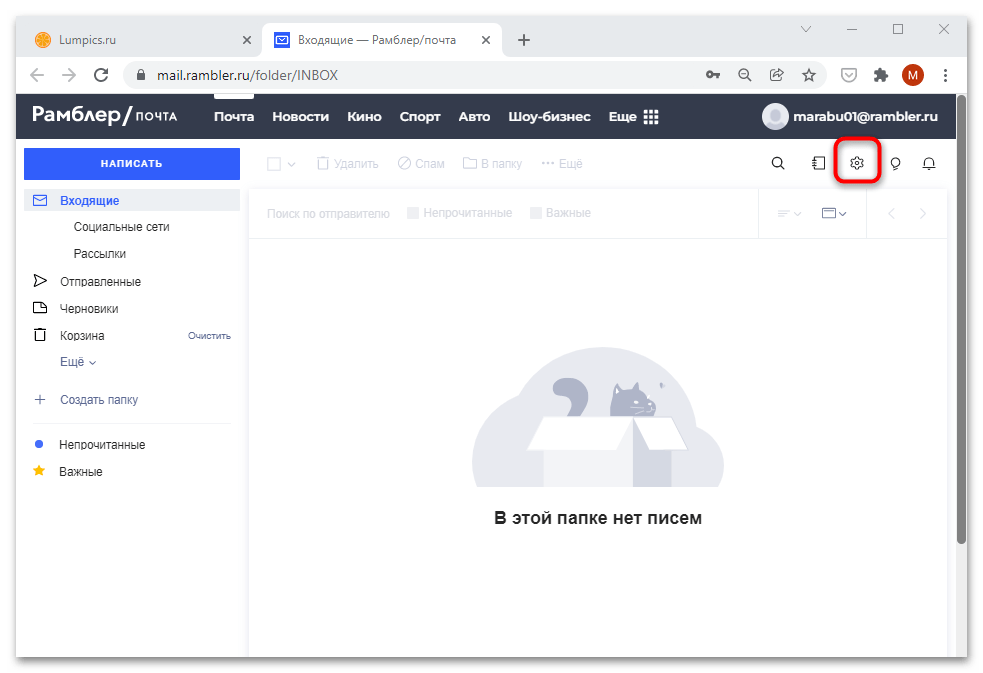Show Непрочитанные messages in sidebar

102,445
